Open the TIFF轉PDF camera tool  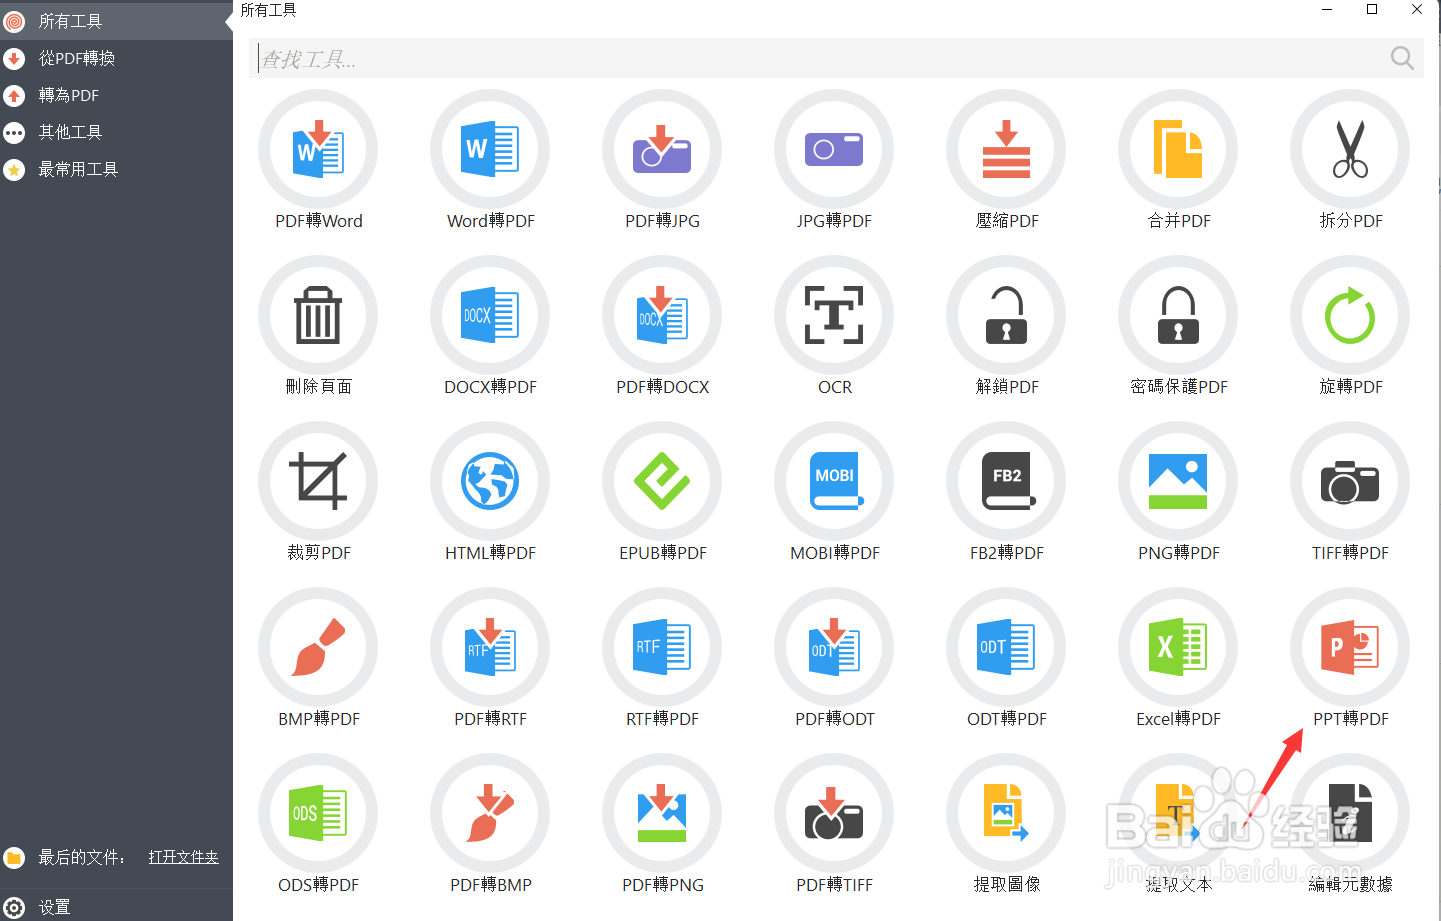[x=1350, y=482]
